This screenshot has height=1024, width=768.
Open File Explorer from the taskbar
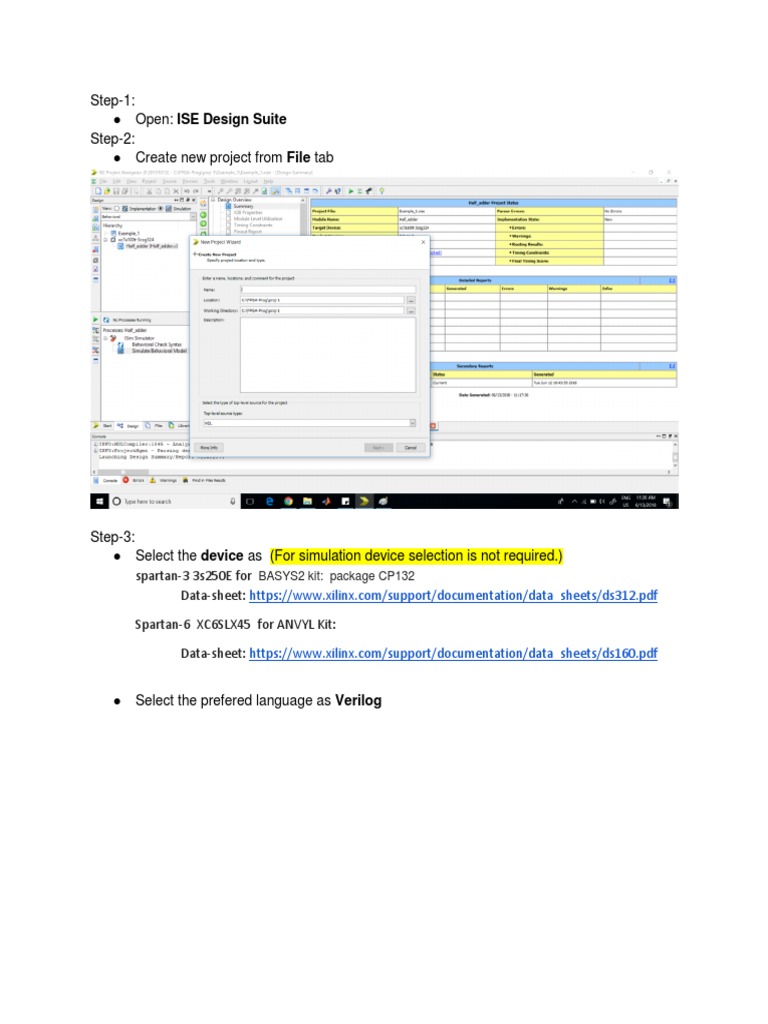click(x=307, y=502)
